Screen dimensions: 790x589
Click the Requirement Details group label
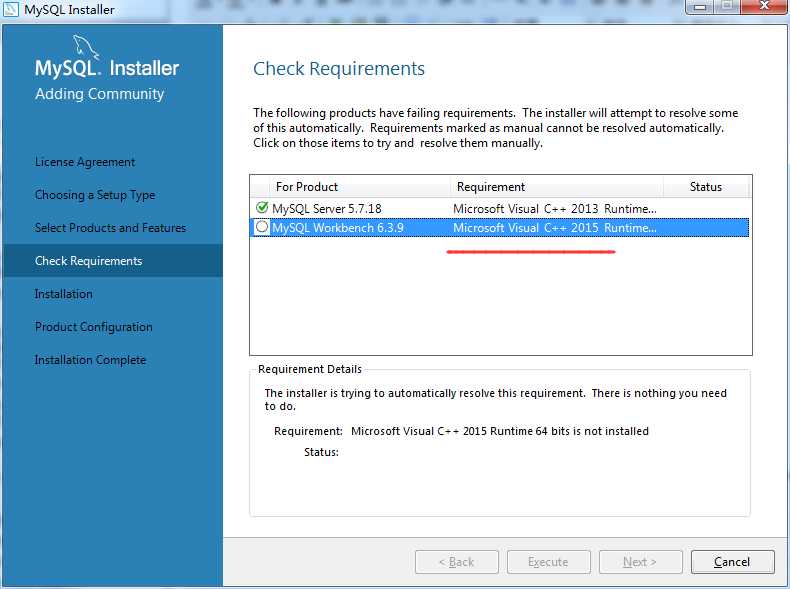(x=310, y=369)
